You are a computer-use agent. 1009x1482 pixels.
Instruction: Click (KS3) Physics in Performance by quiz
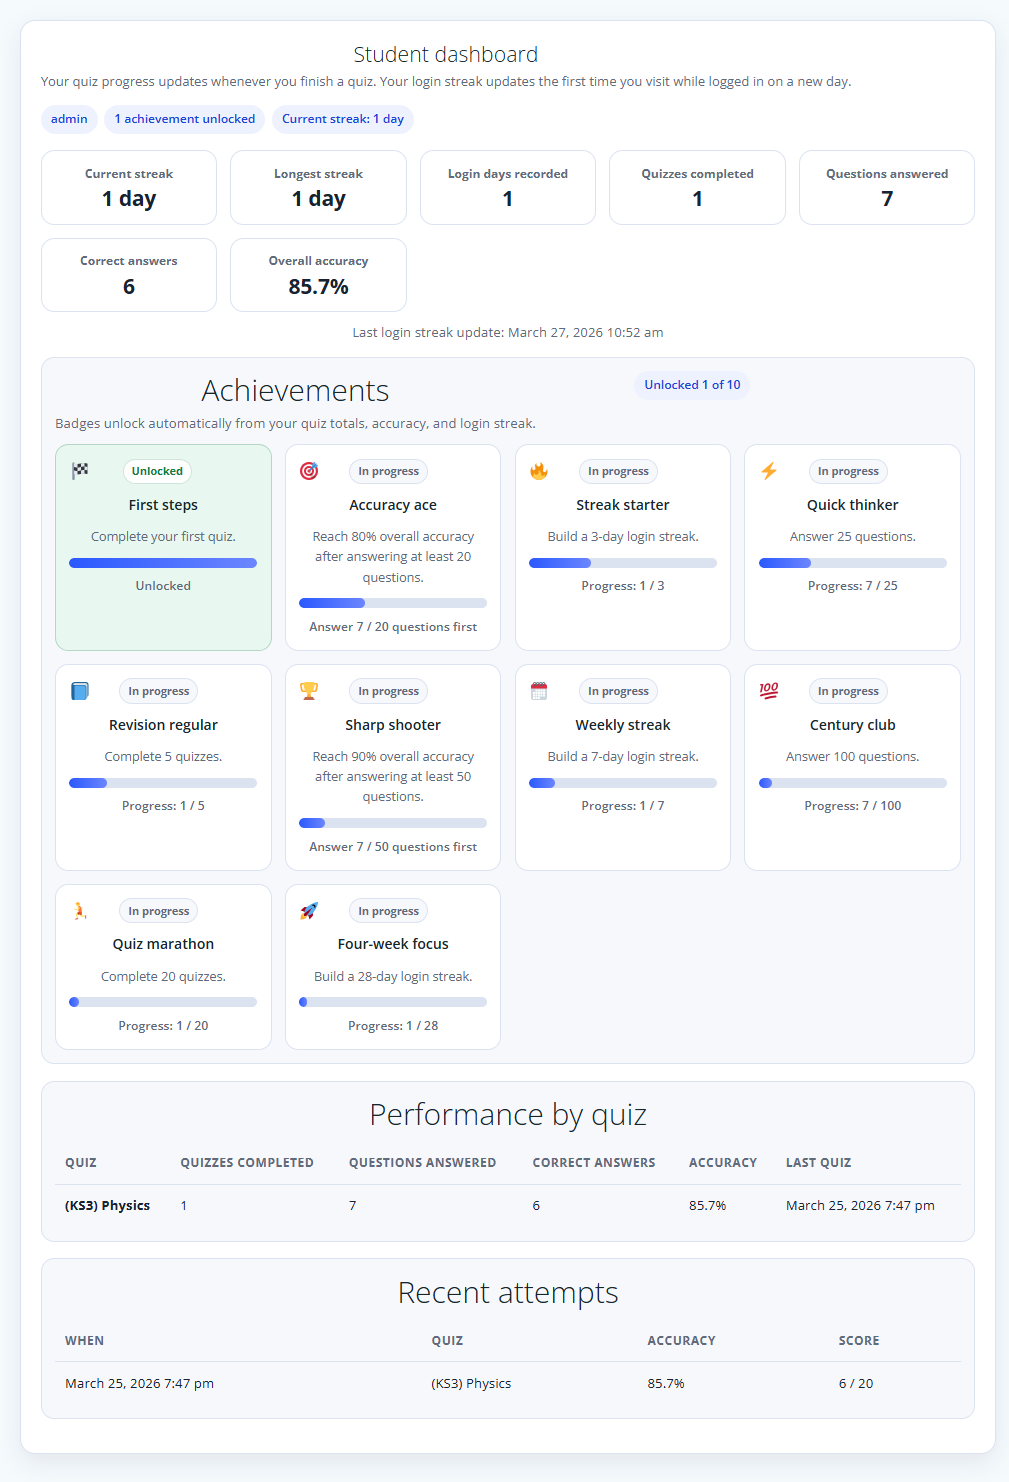pos(107,1206)
